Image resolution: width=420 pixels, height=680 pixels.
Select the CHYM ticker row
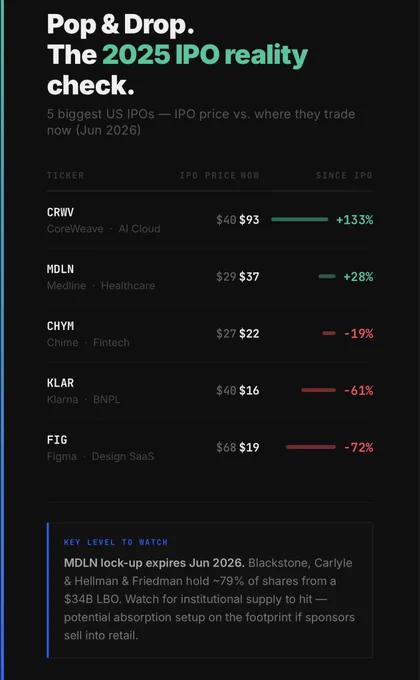(210, 333)
